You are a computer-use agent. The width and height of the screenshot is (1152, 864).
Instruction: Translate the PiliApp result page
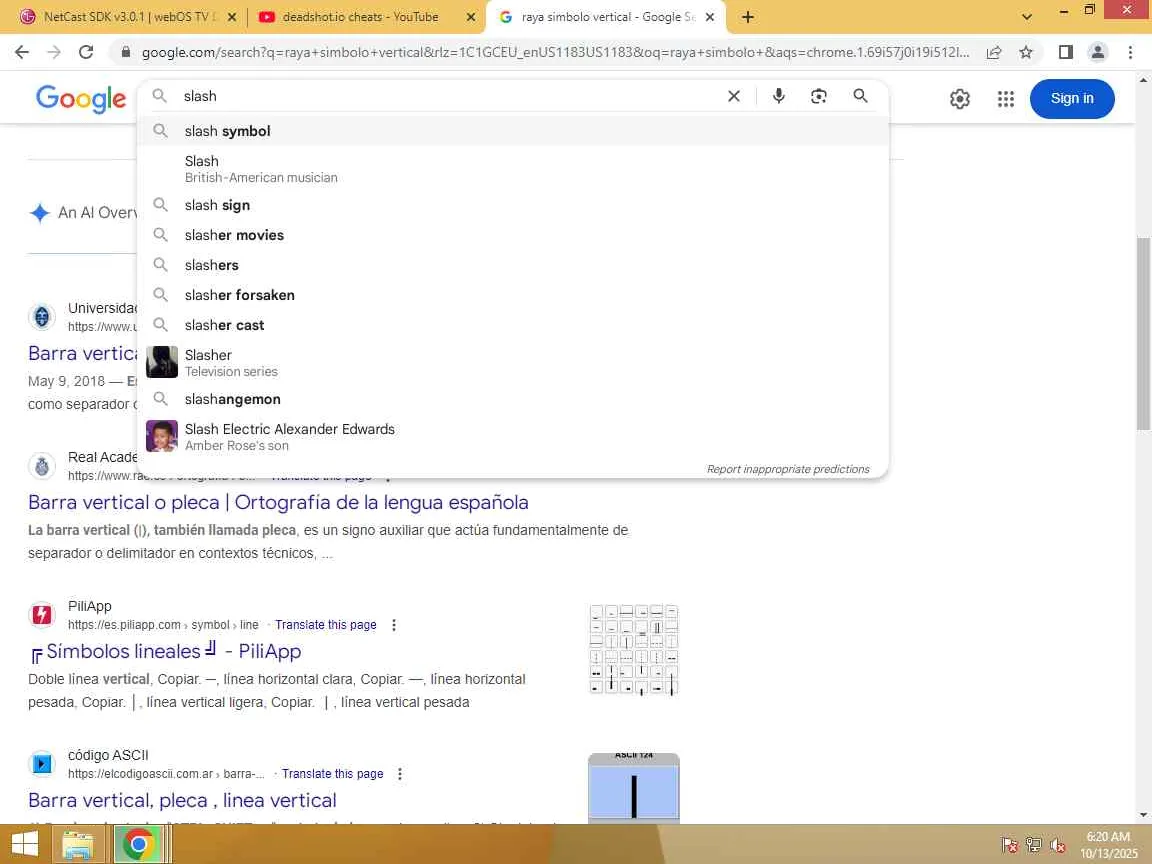click(325, 624)
